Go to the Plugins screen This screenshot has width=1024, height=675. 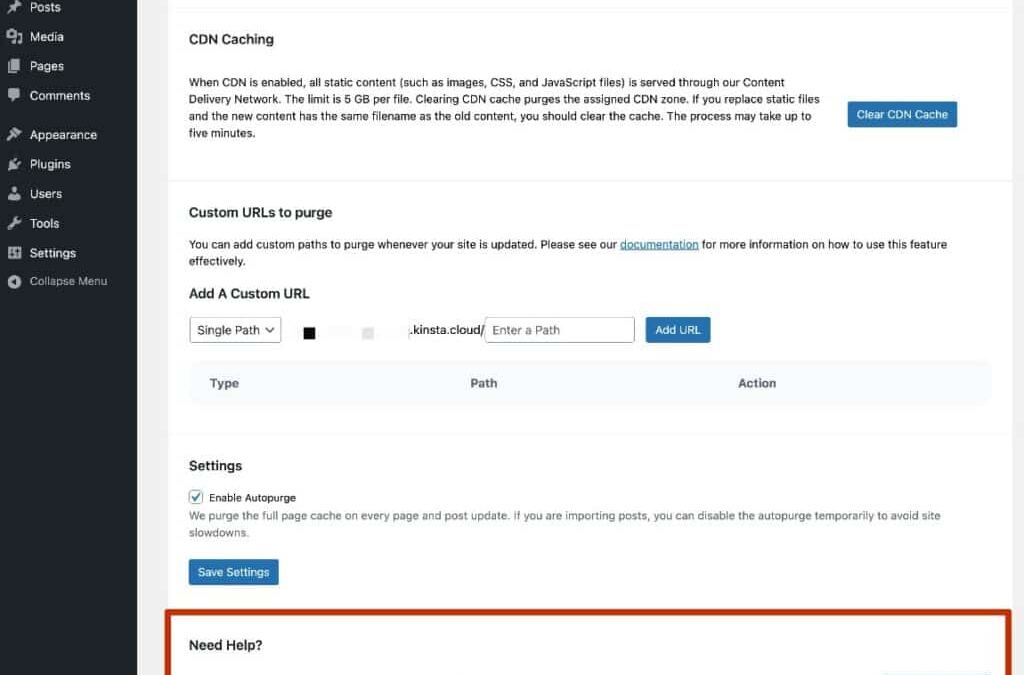[x=46, y=164]
